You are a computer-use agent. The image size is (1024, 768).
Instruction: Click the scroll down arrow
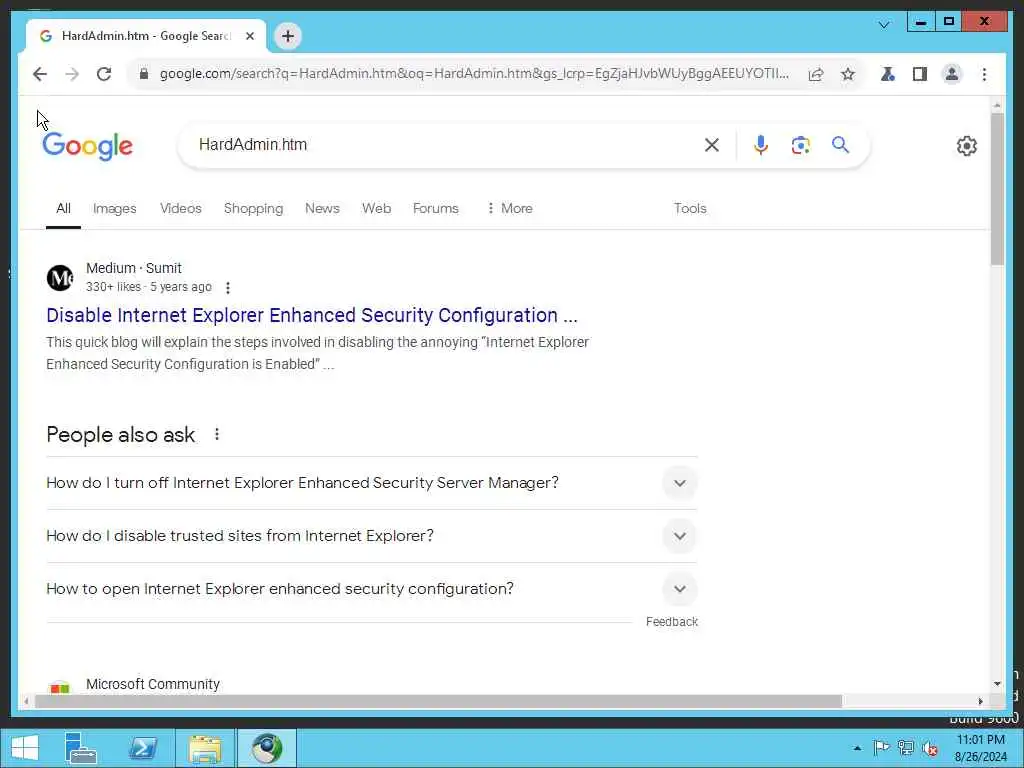click(x=997, y=684)
